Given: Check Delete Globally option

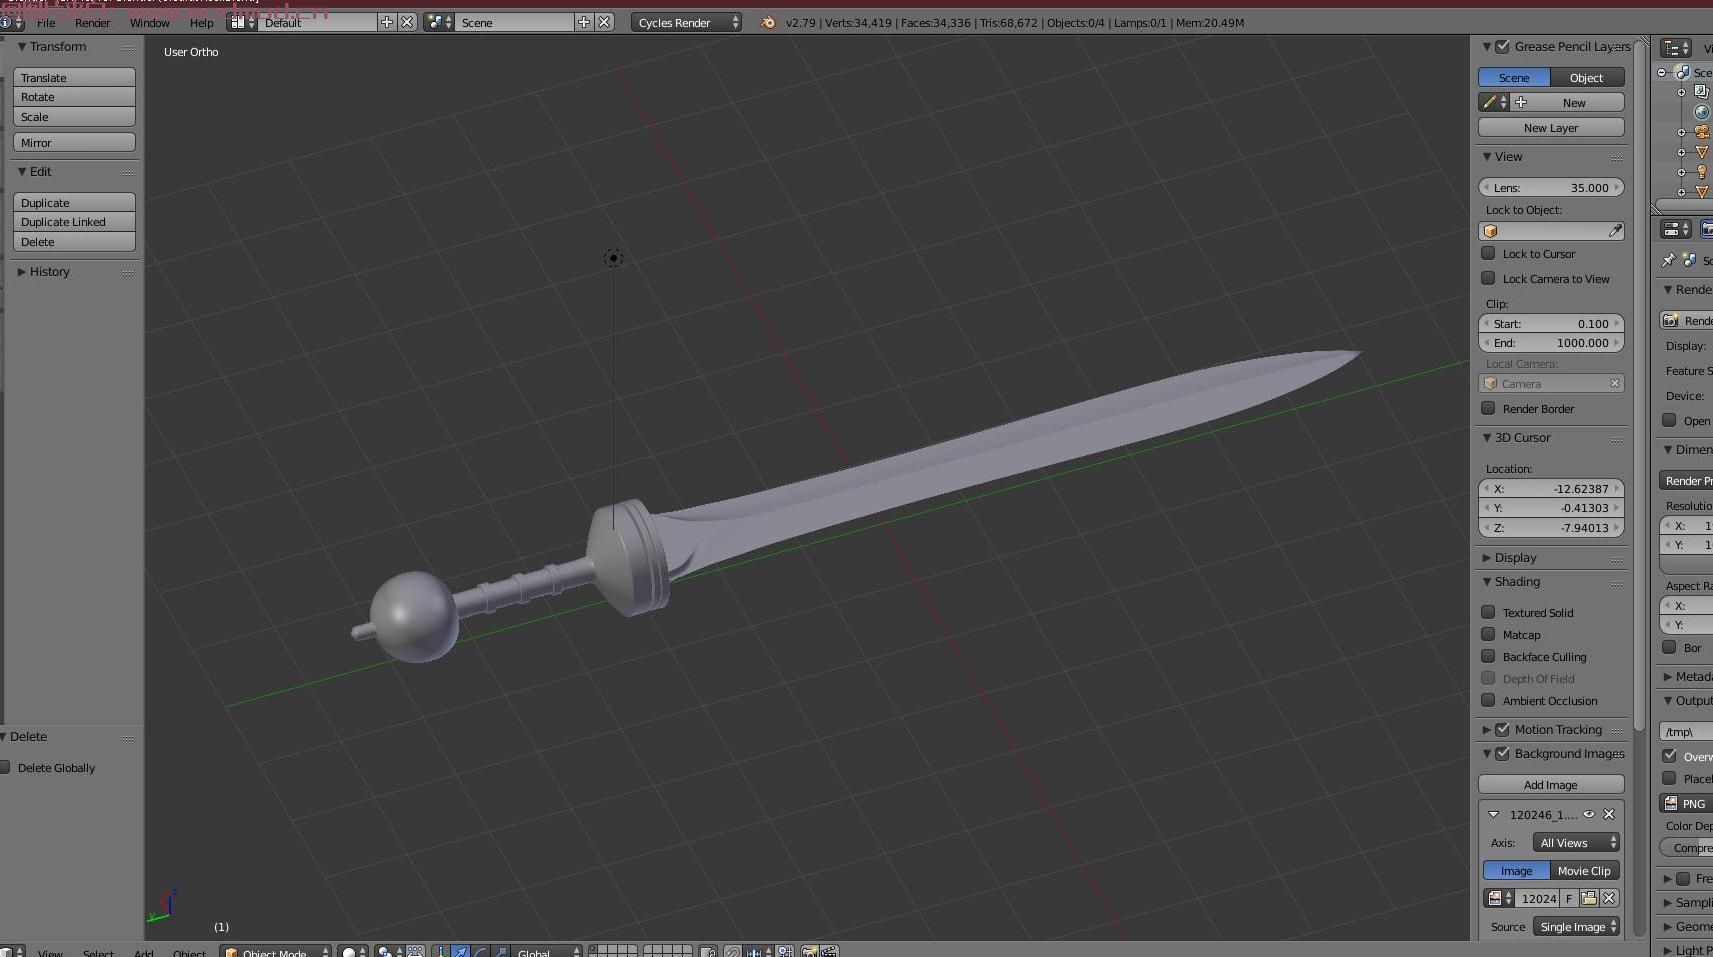Looking at the screenshot, I should tap(6, 768).
